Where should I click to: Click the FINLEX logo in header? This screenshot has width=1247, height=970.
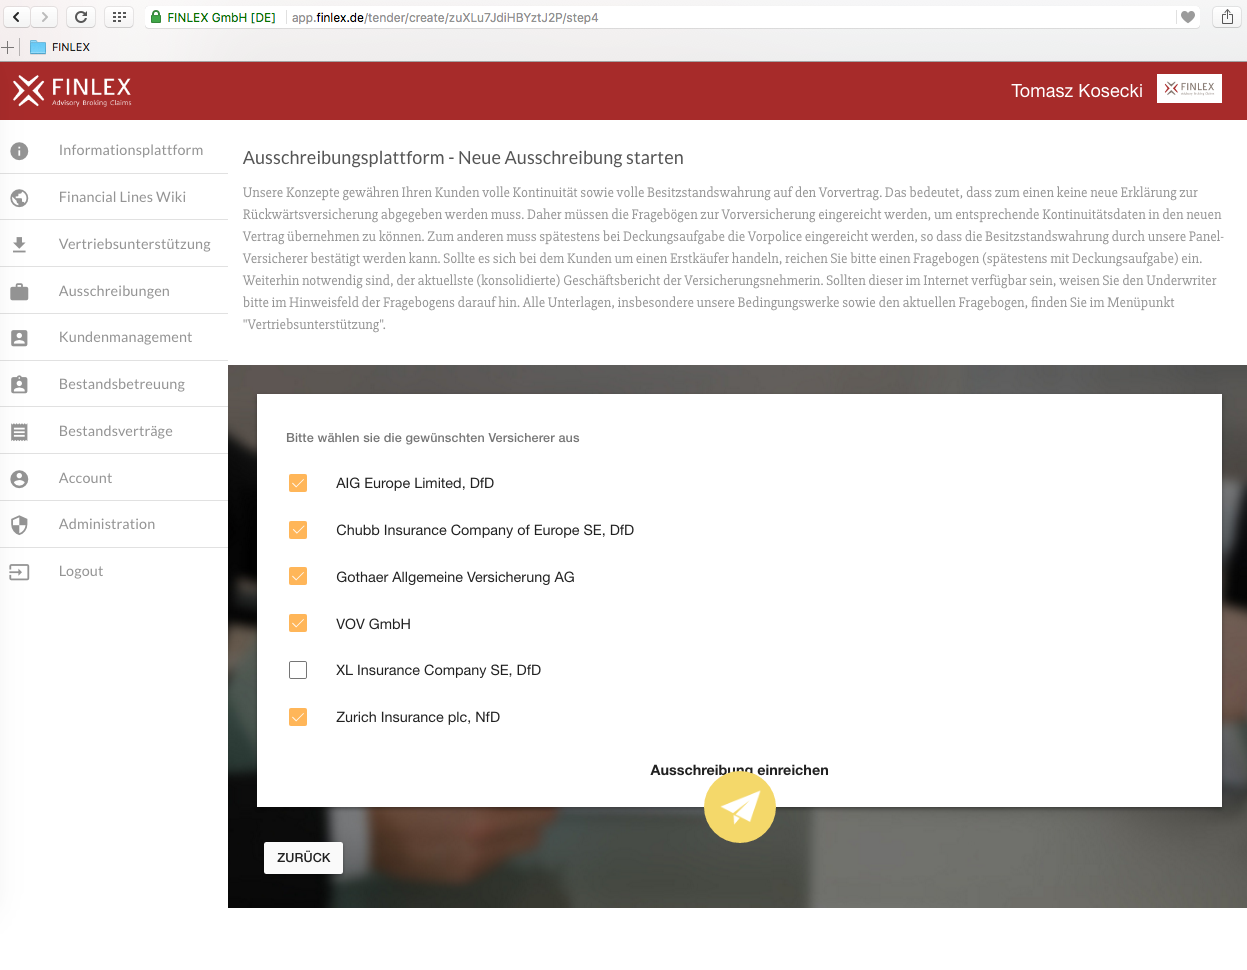pyautogui.click(x=72, y=90)
